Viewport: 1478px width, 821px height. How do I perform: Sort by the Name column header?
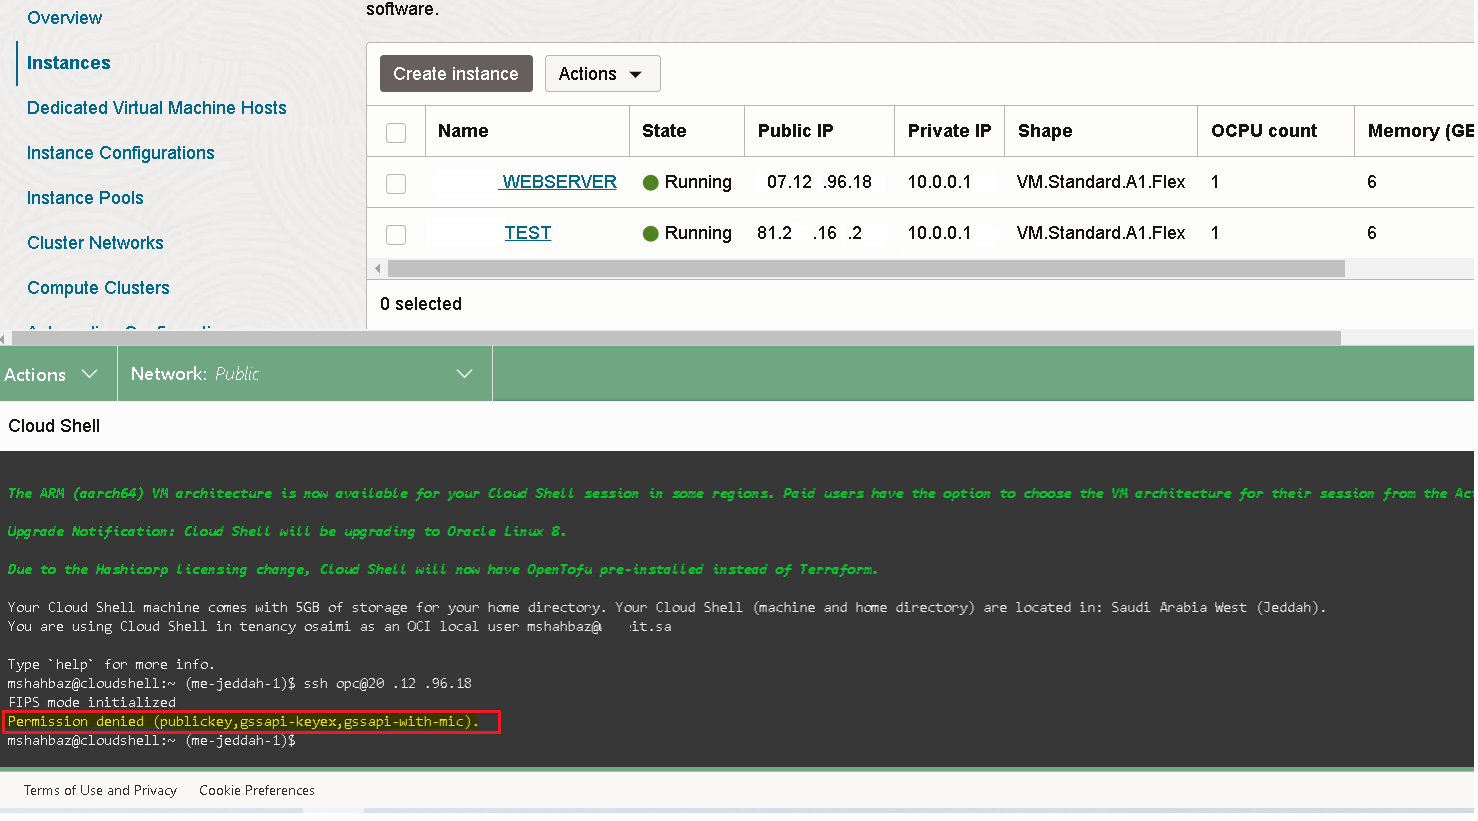pos(463,131)
